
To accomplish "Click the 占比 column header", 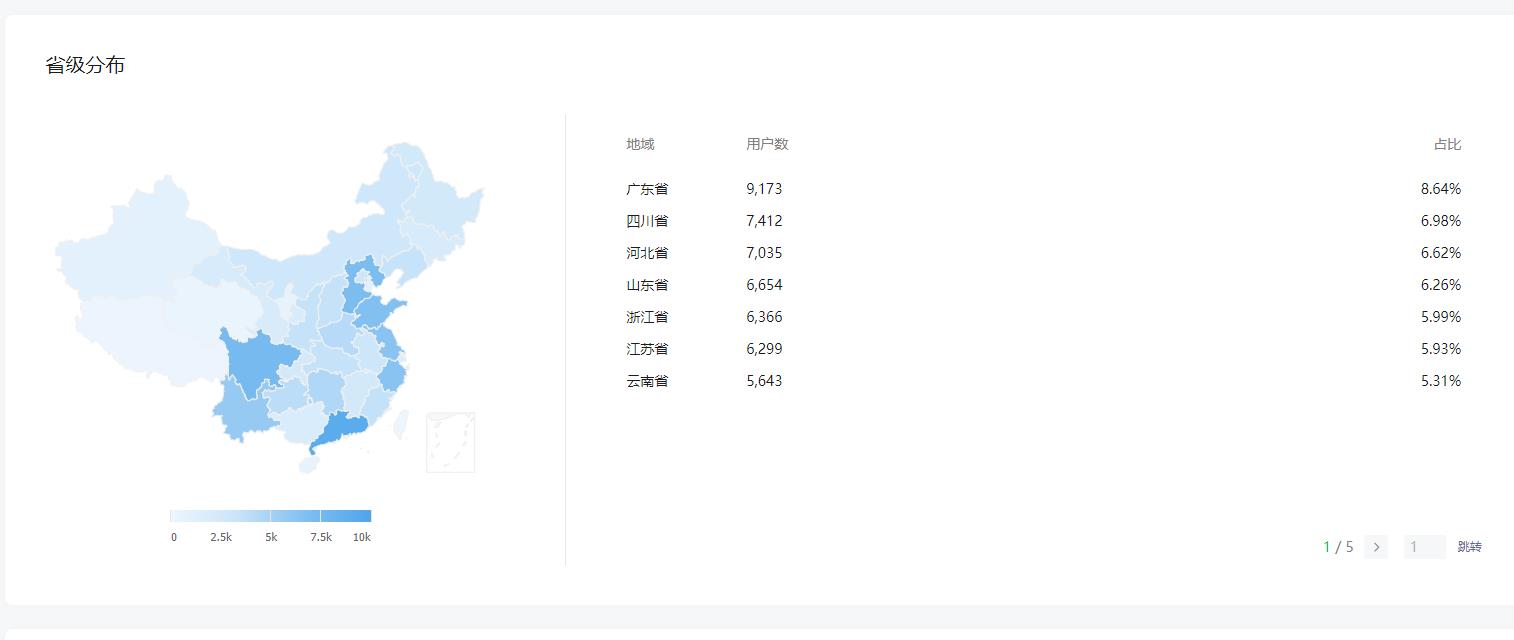I will pos(1447,144).
